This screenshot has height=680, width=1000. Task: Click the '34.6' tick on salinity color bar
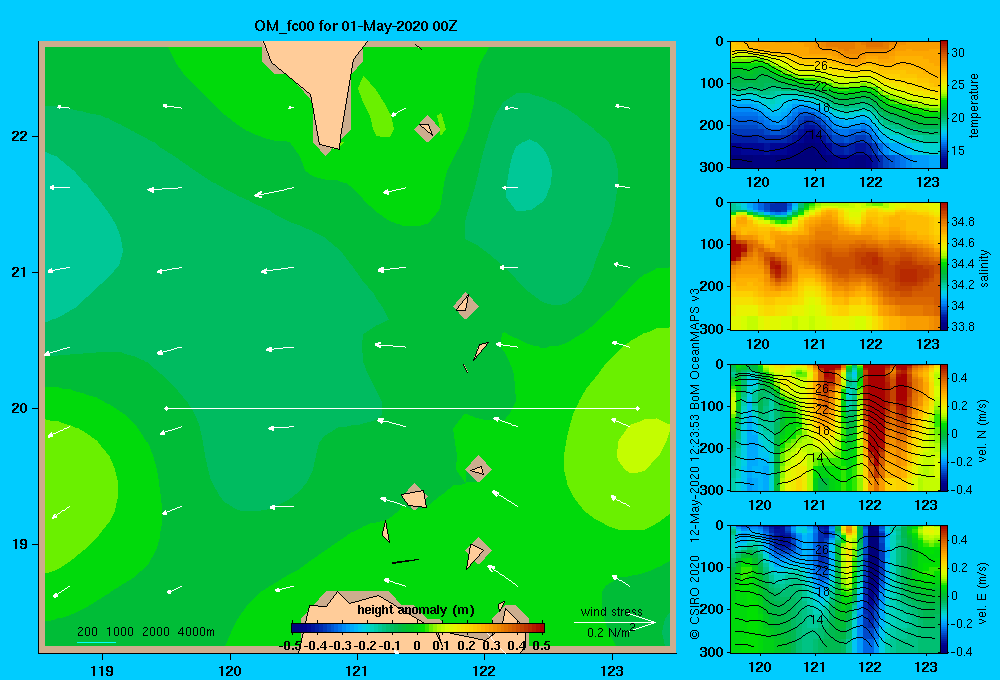(962, 242)
